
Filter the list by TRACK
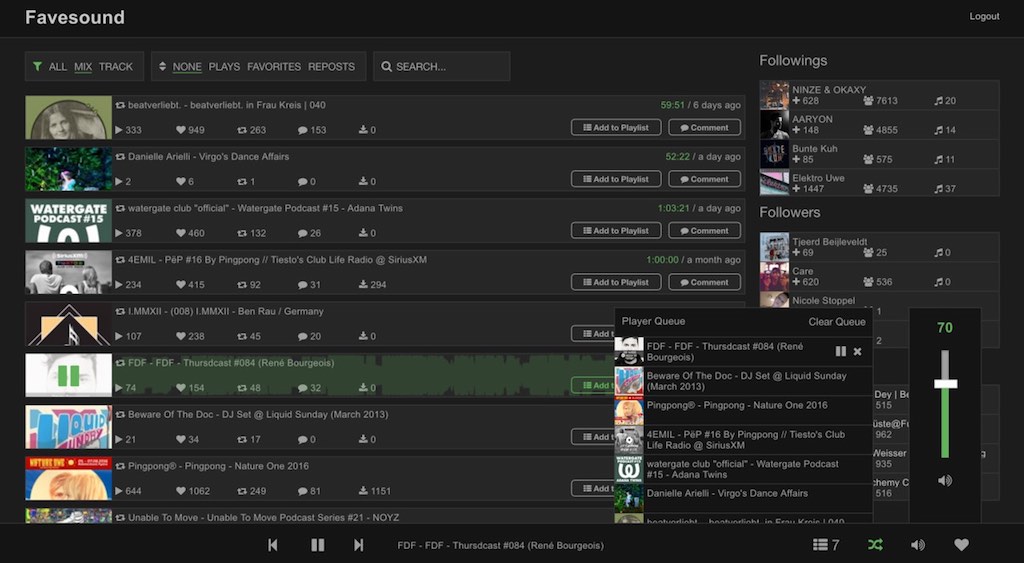click(116, 67)
